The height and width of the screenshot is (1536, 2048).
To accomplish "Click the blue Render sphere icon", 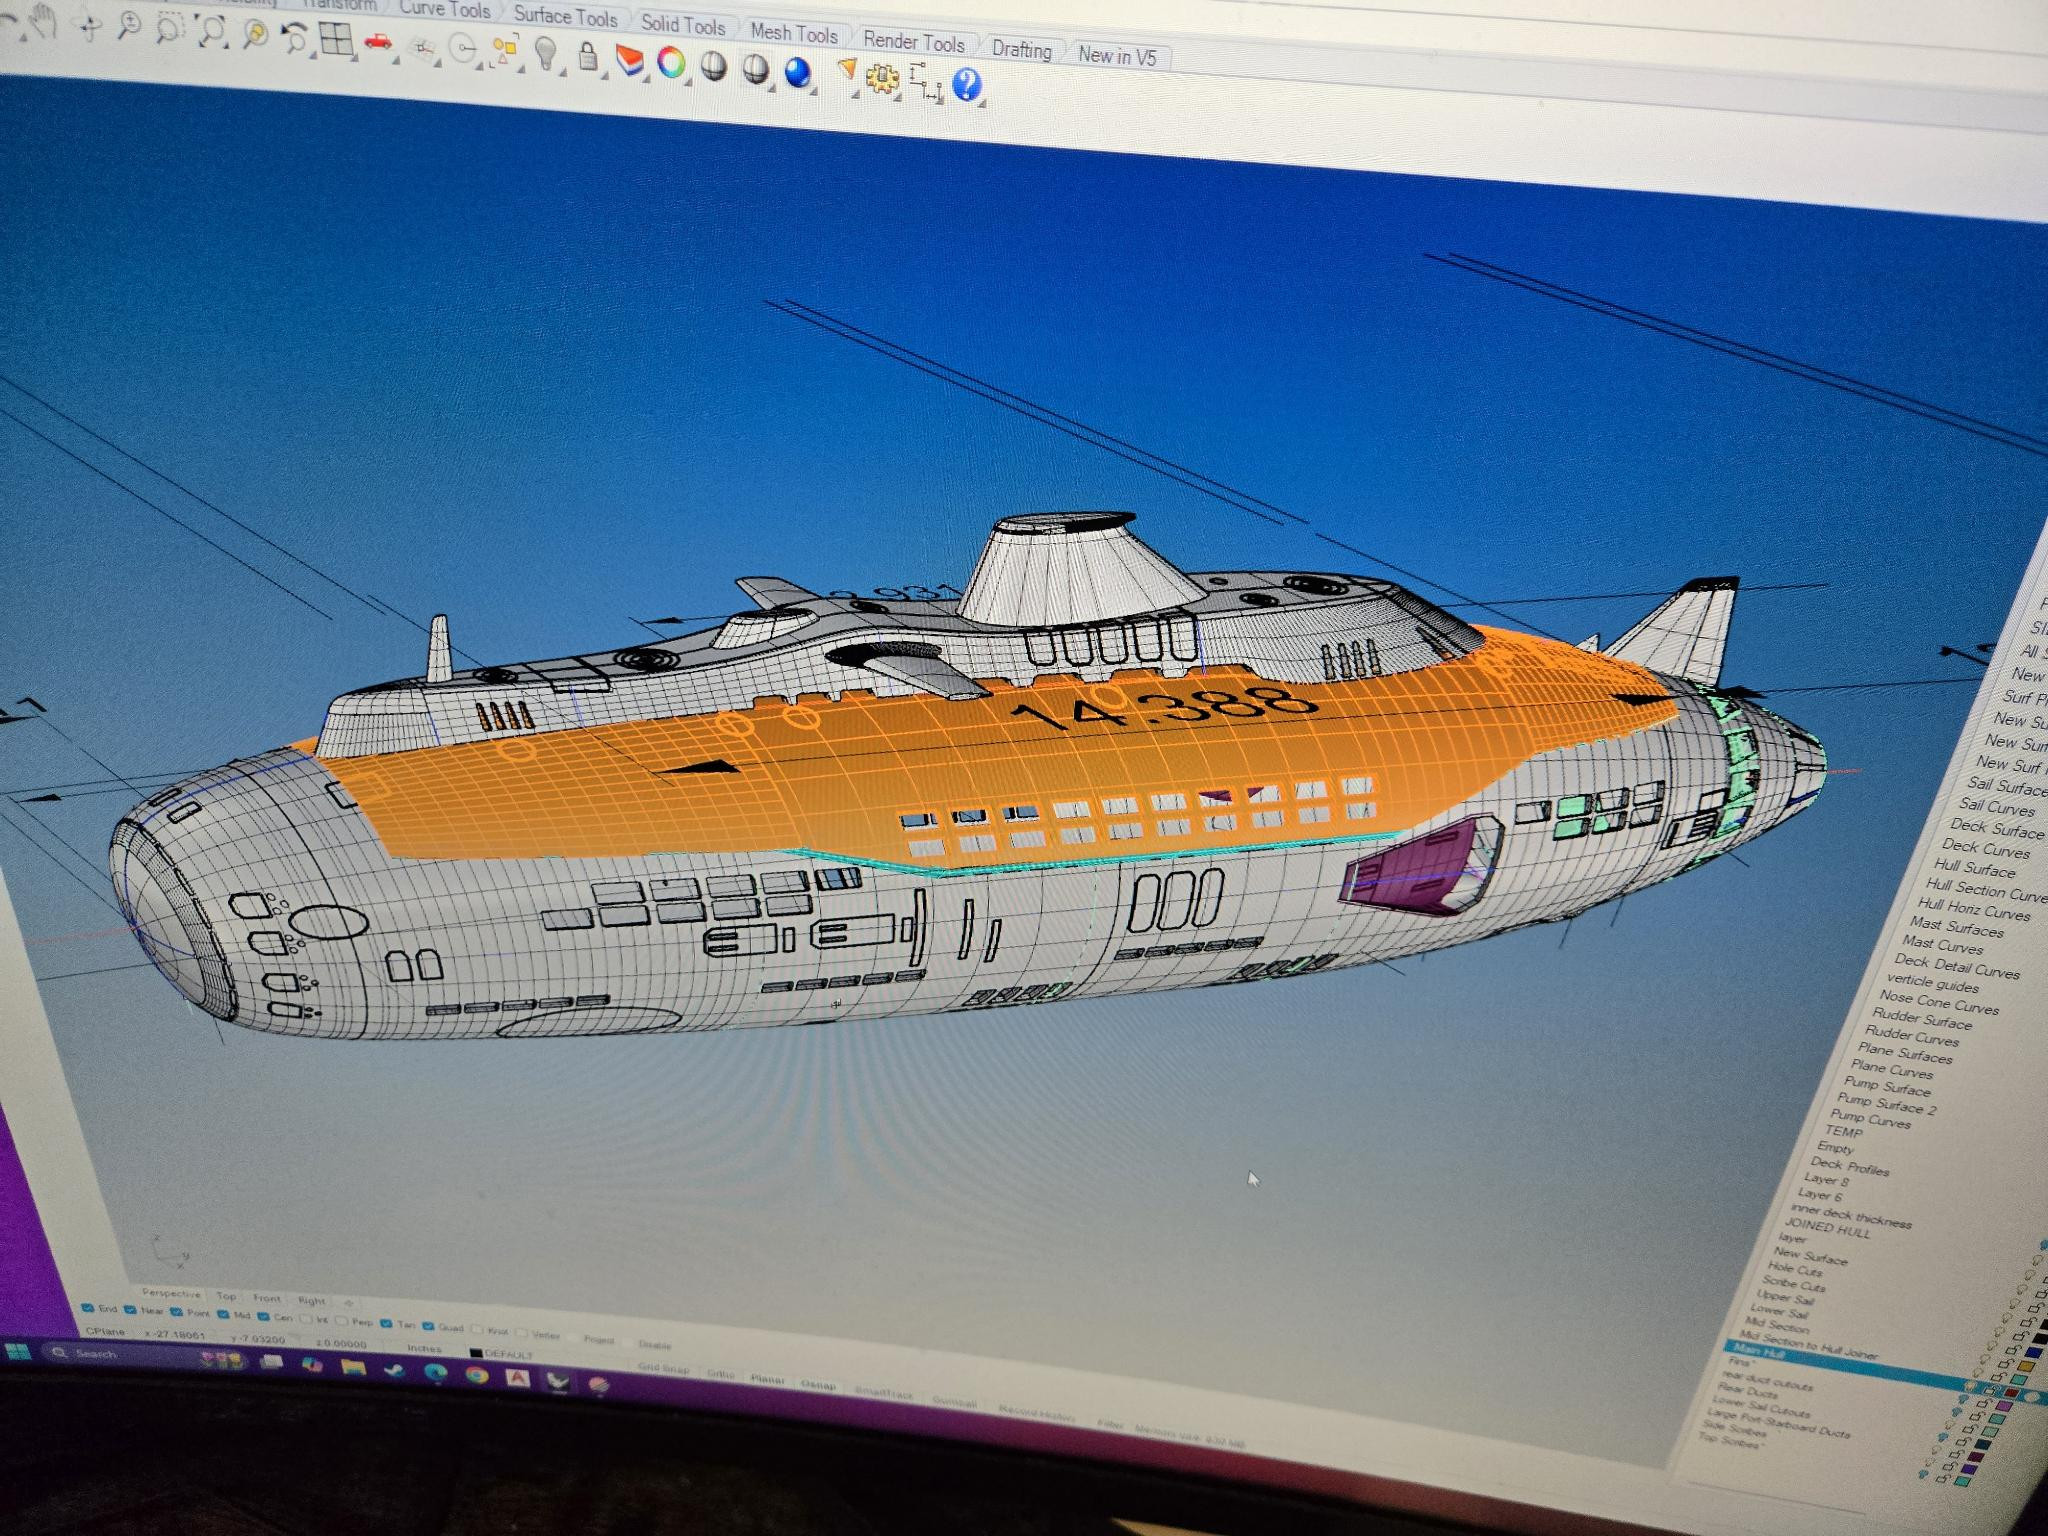I will [x=797, y=72].
